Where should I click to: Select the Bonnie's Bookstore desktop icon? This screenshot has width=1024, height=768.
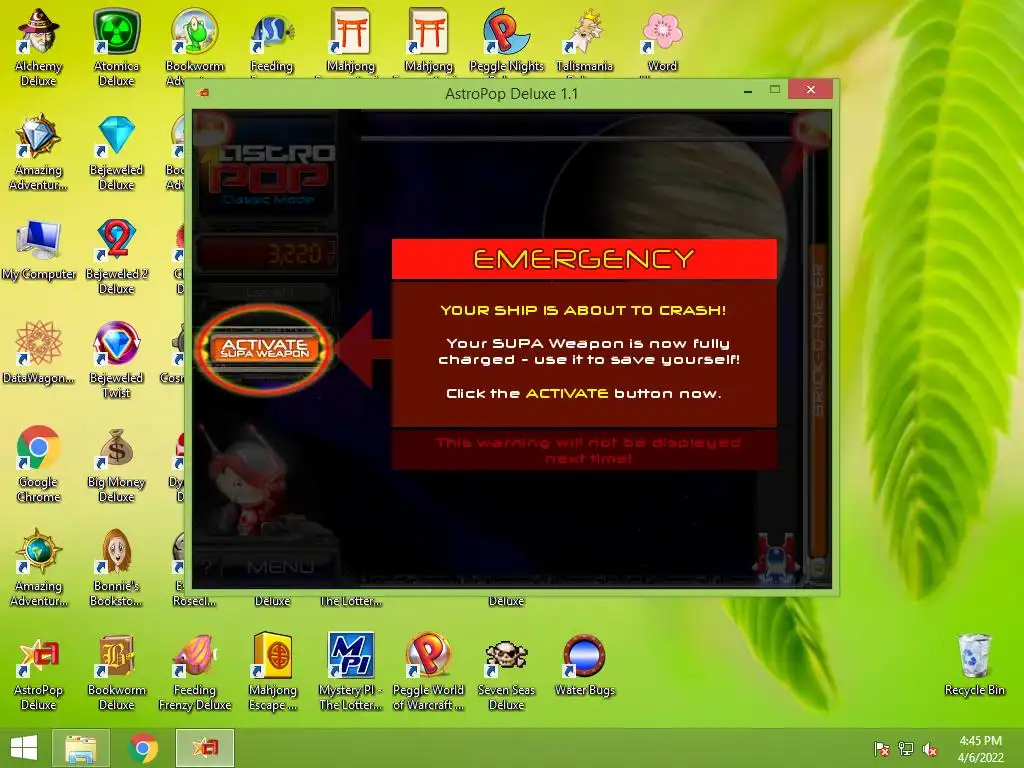point(116,568)
